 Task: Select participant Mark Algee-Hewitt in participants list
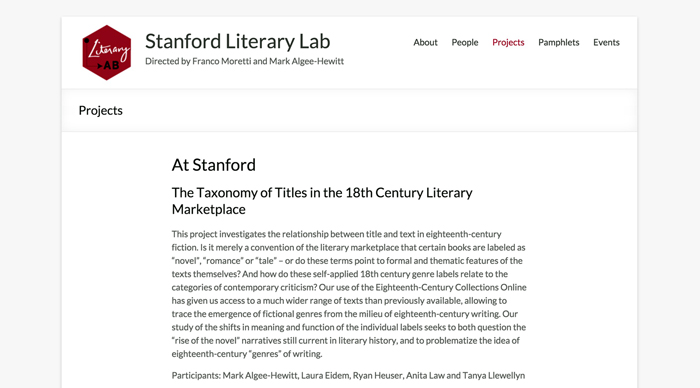tap(260, 375)
